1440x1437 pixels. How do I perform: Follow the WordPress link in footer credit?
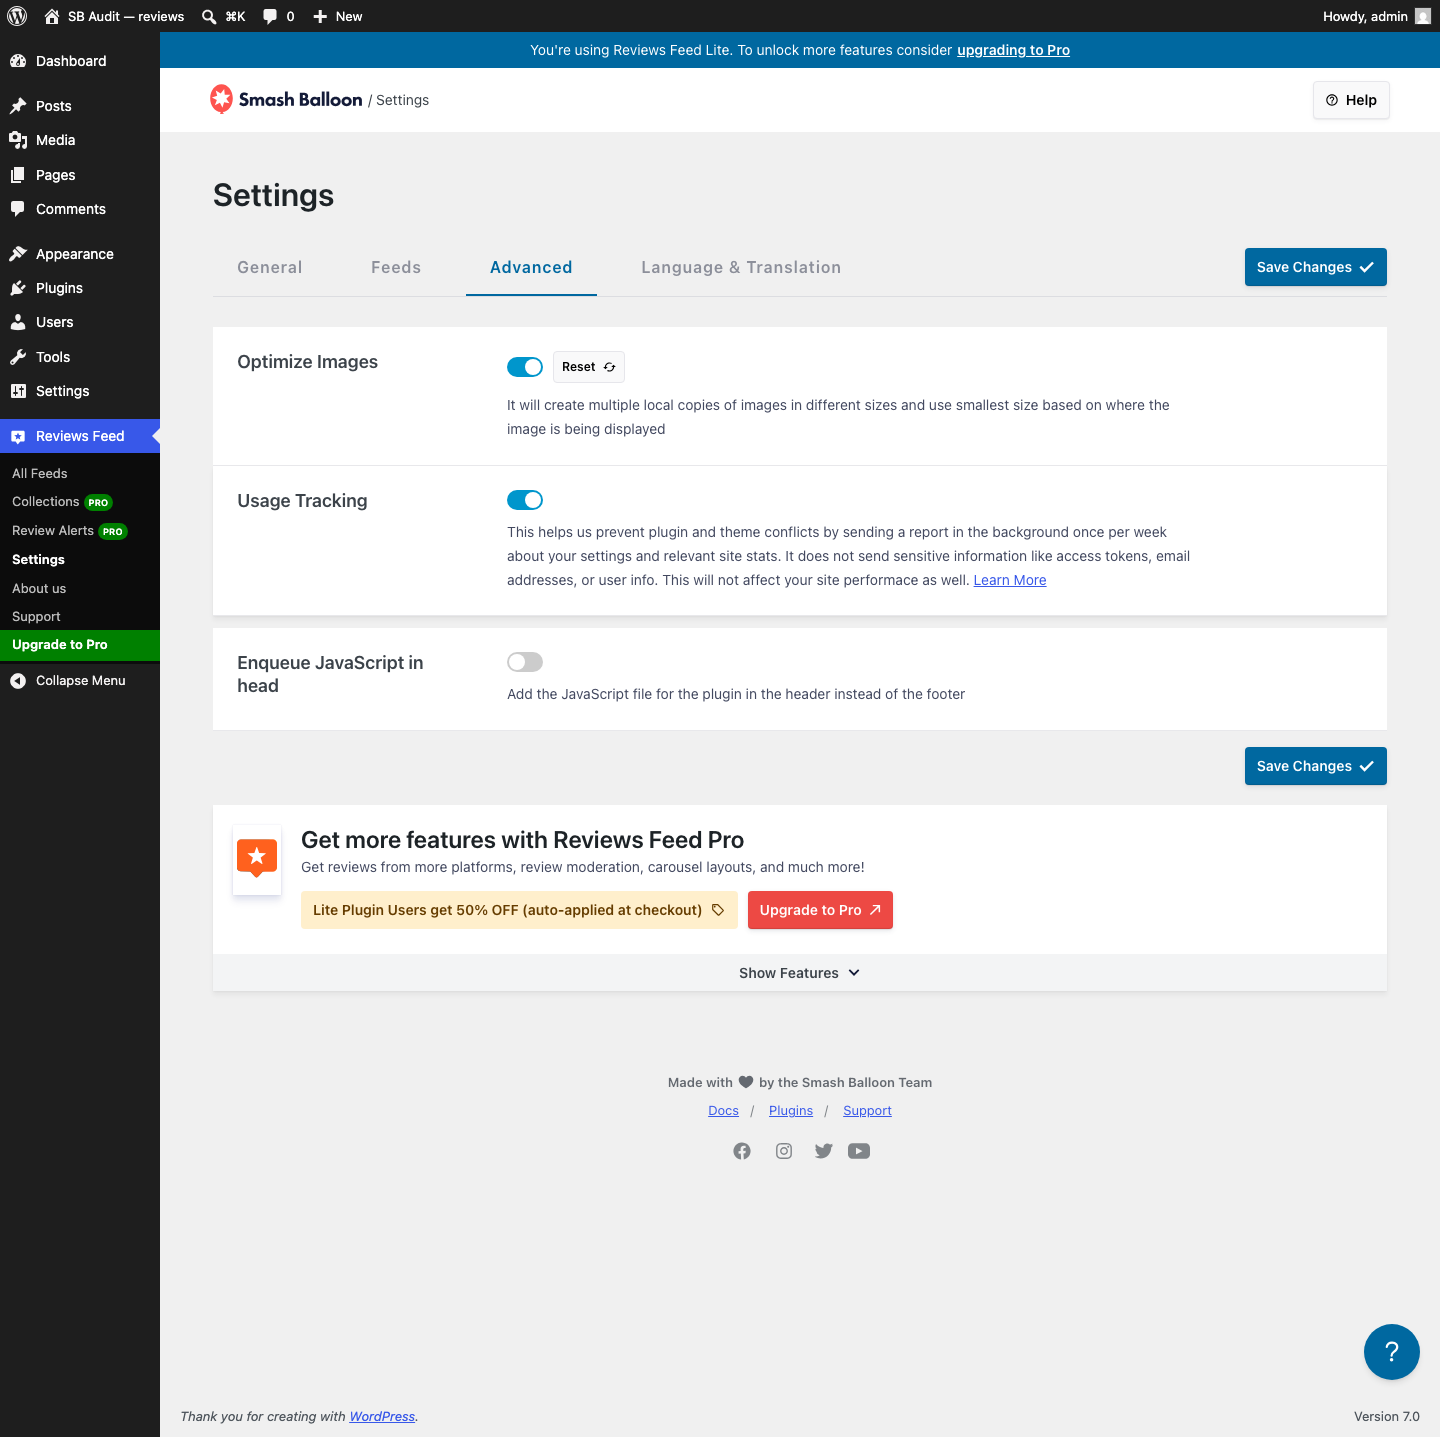[382, 1416]
